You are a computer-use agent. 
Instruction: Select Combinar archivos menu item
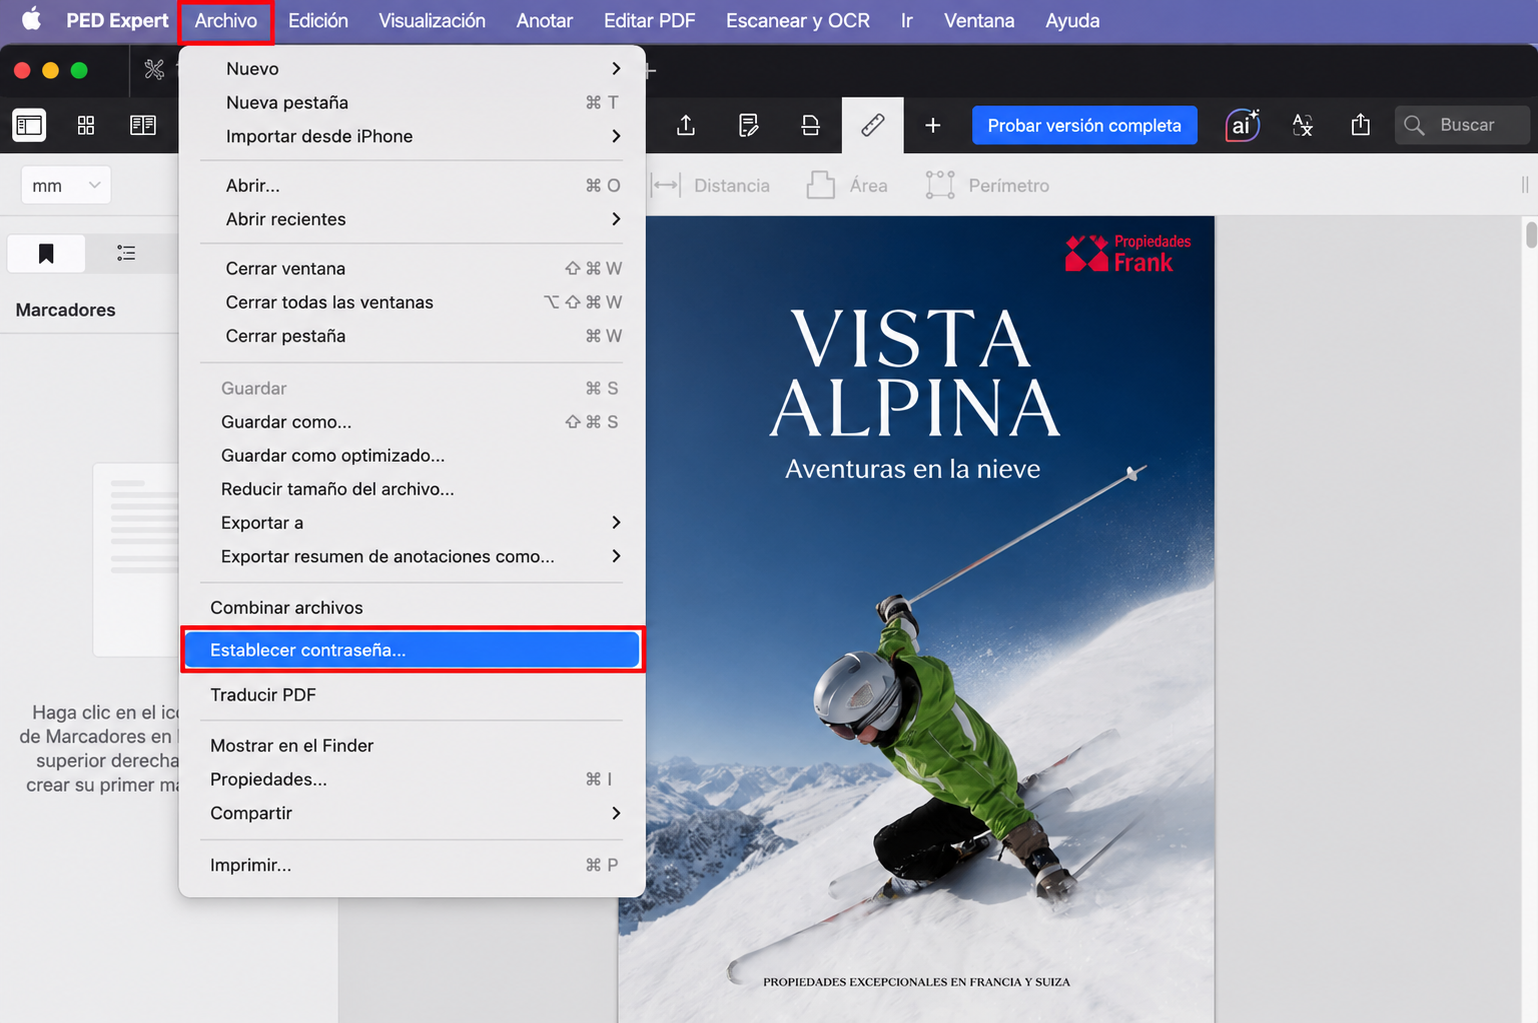point(411,607)
